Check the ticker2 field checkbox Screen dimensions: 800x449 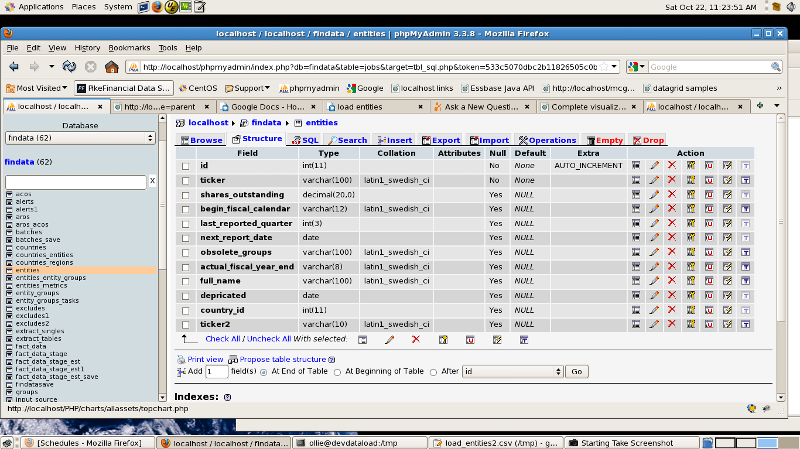point(185,325)
